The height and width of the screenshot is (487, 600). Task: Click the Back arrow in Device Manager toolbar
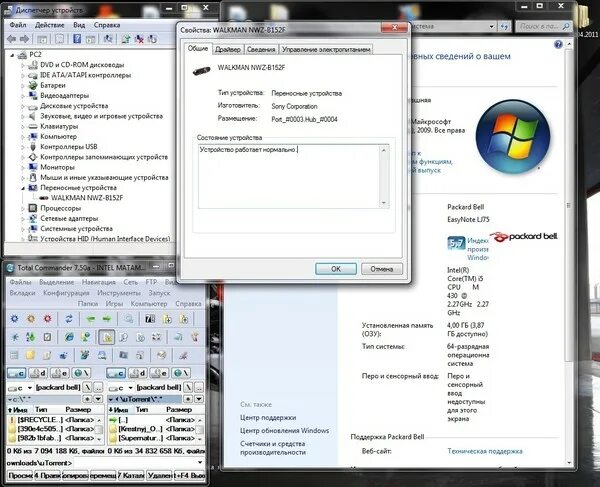pyautogui.click(x=11, y=39)
